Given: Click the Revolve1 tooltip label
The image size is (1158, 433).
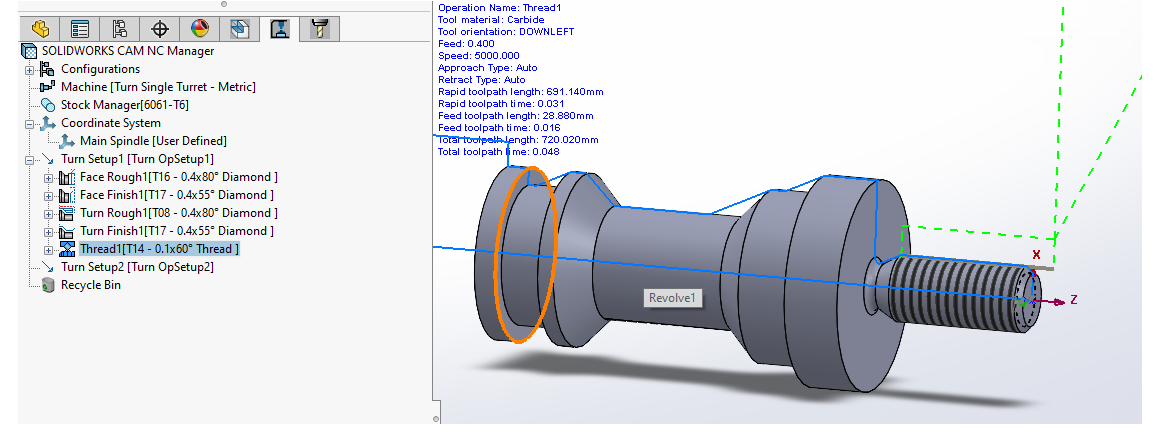Looking at the screenshot, I should (x=672, y=299).
